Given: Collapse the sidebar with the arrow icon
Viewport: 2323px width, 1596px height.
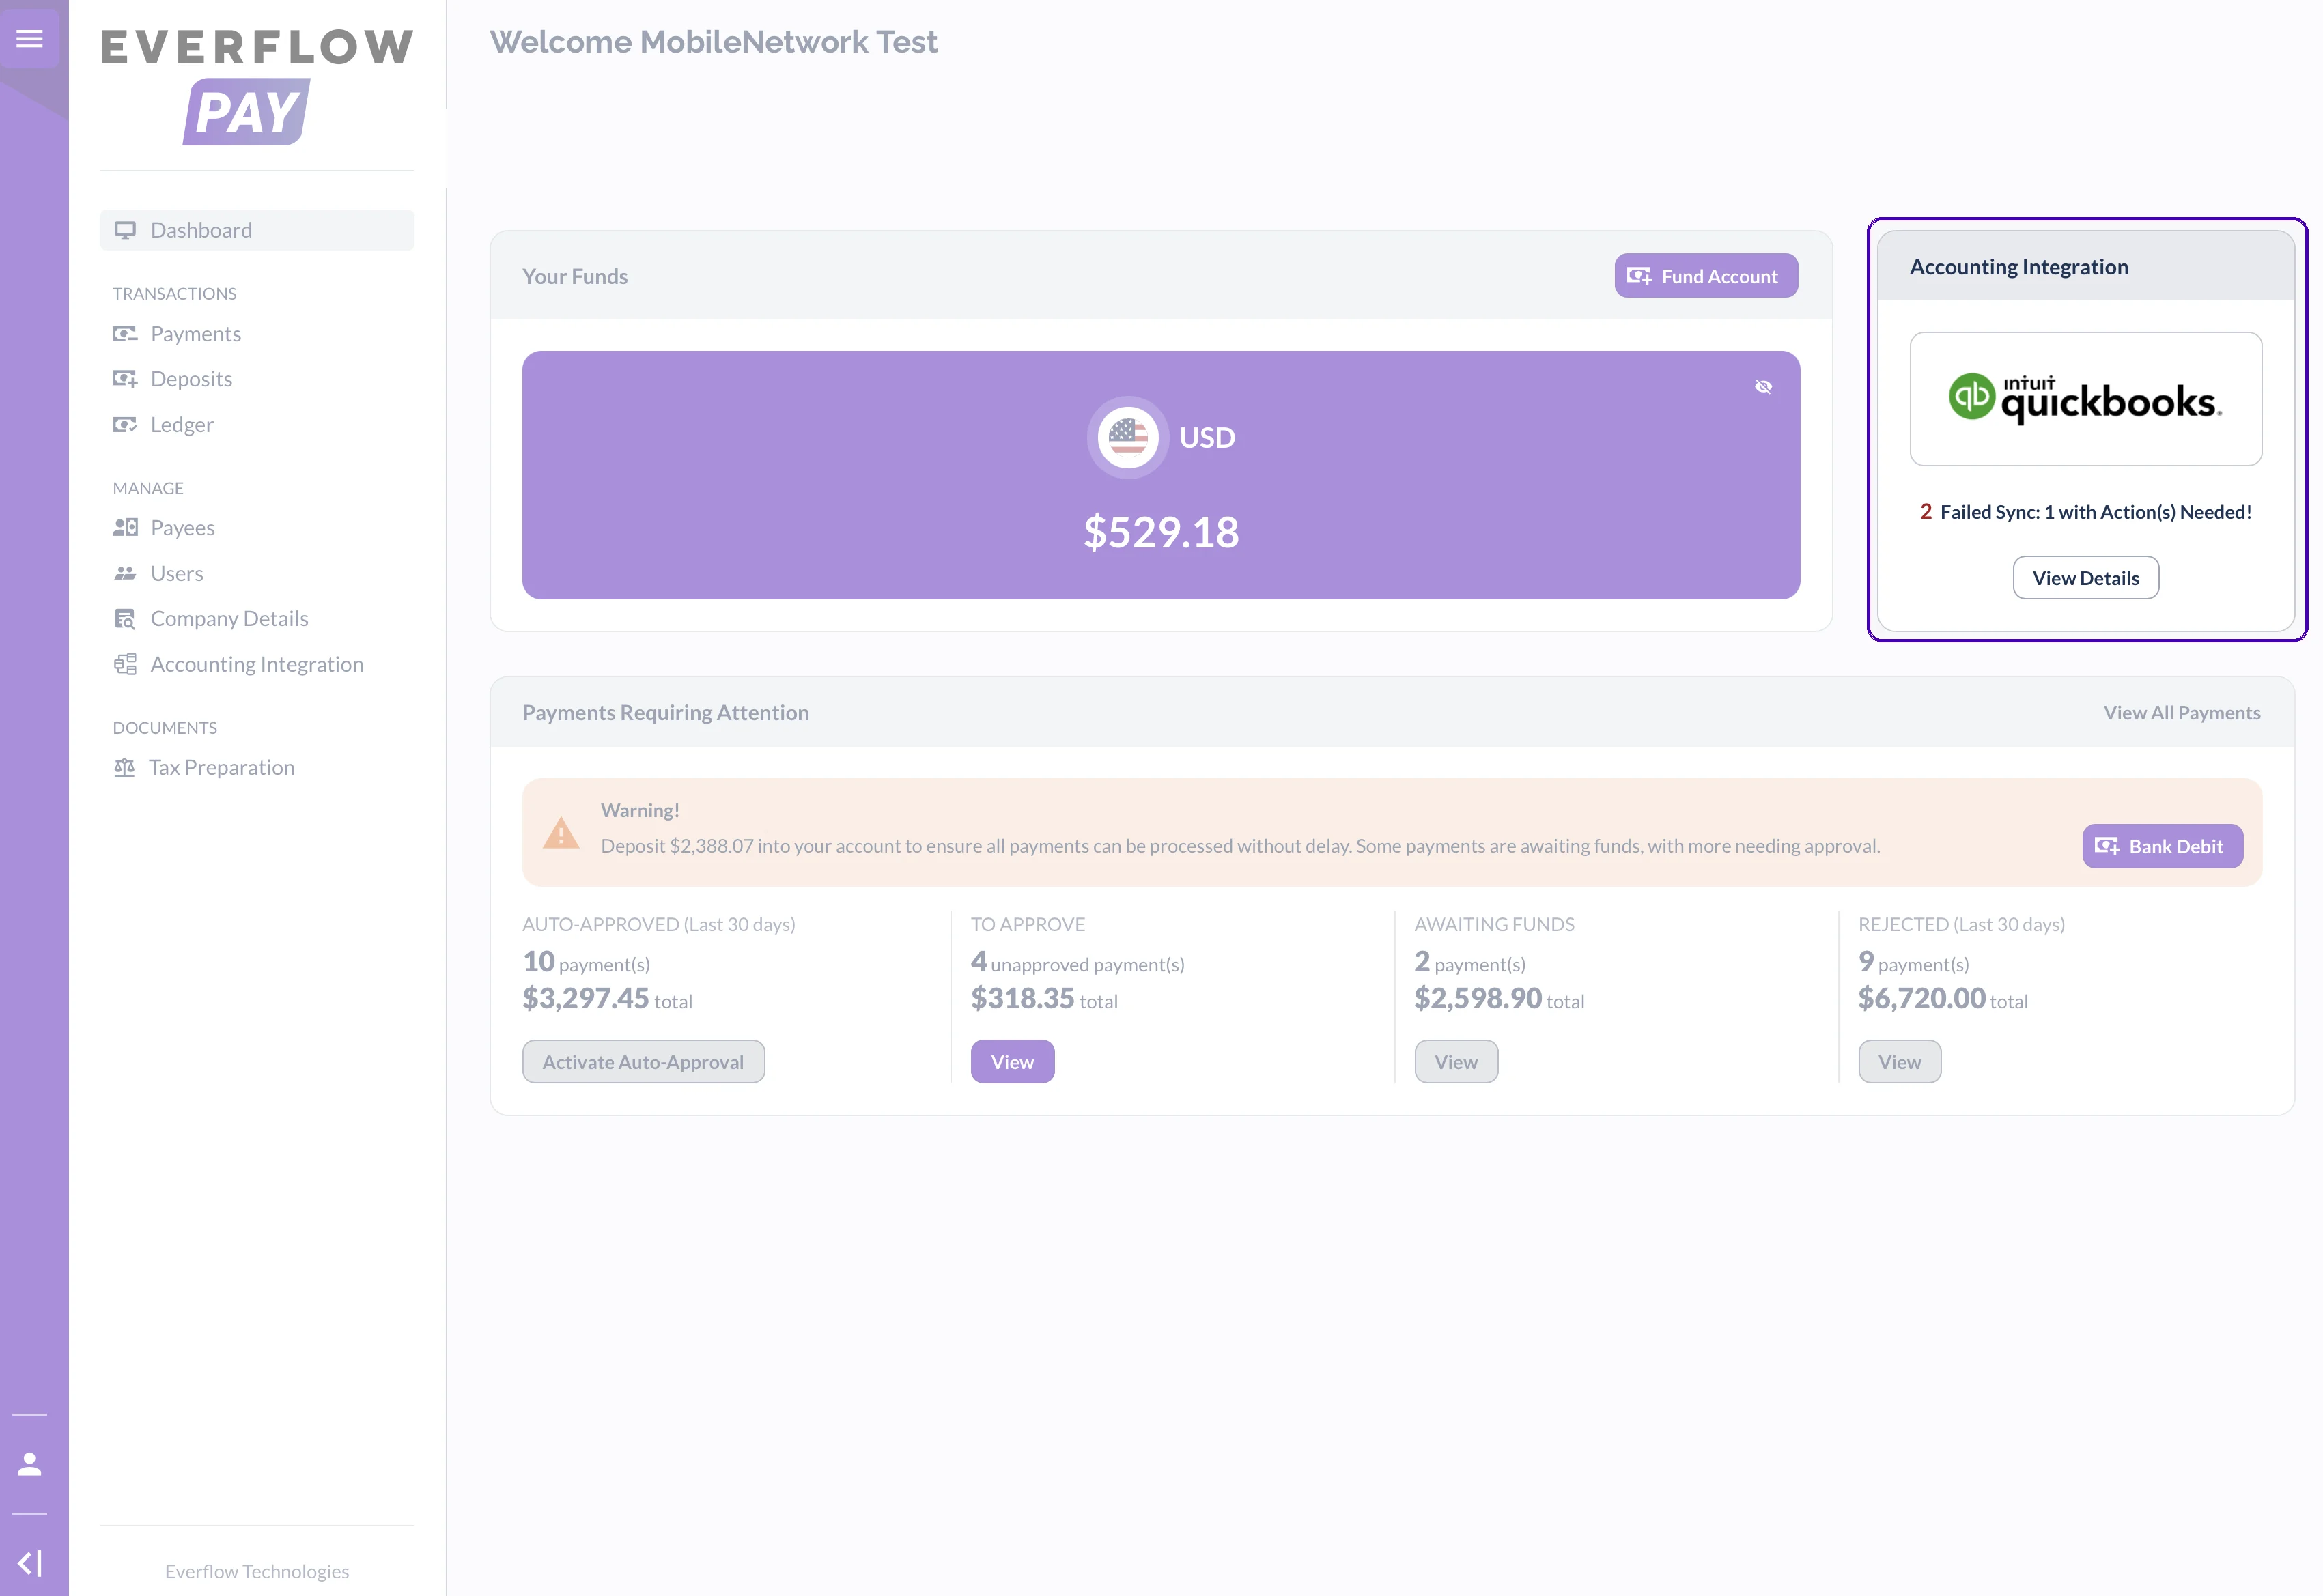Looking at the screenshot, I should [30, 1563].
